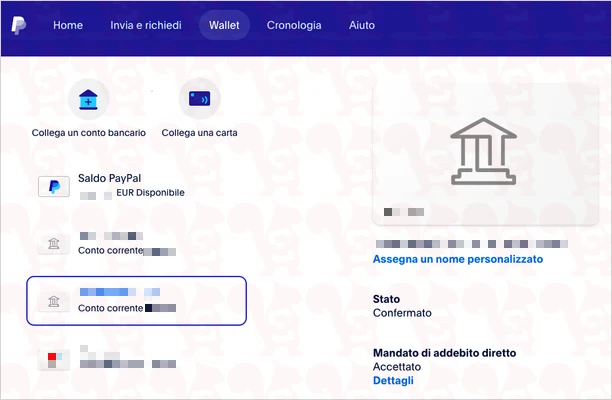Click the bank house plus icon

(x=88, y=99)
